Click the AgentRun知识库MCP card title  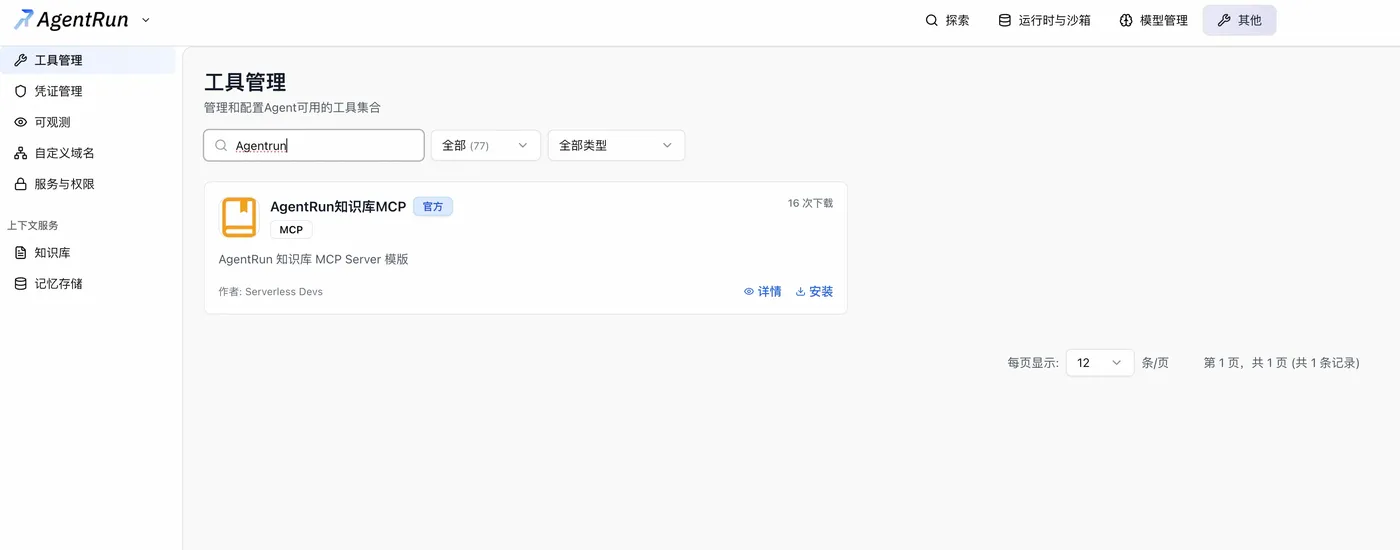pos(338,207)
